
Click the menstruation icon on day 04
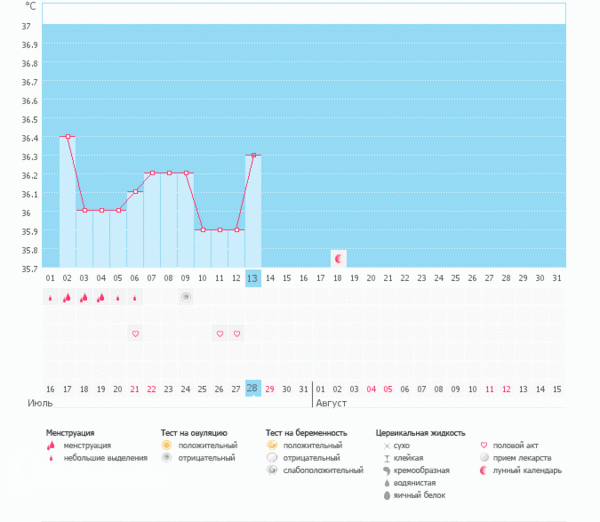pos(101,297)
